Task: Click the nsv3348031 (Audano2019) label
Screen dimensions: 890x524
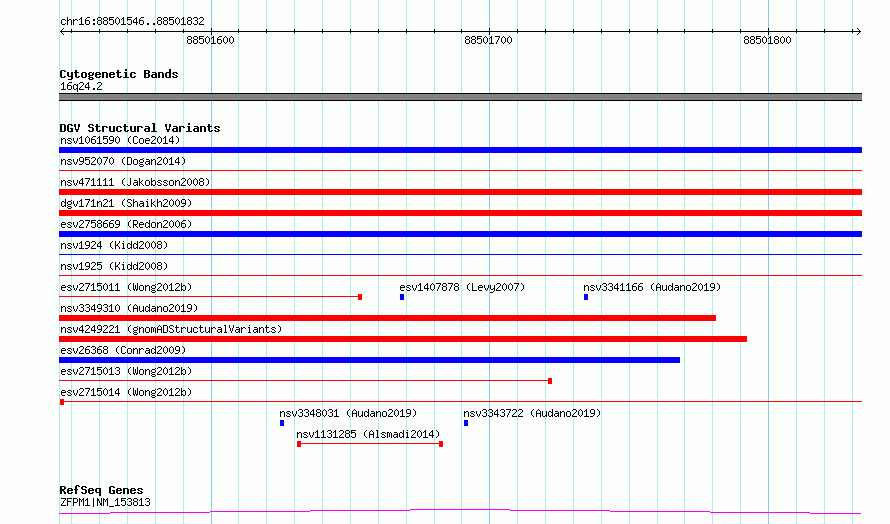Action: point(348,413)
